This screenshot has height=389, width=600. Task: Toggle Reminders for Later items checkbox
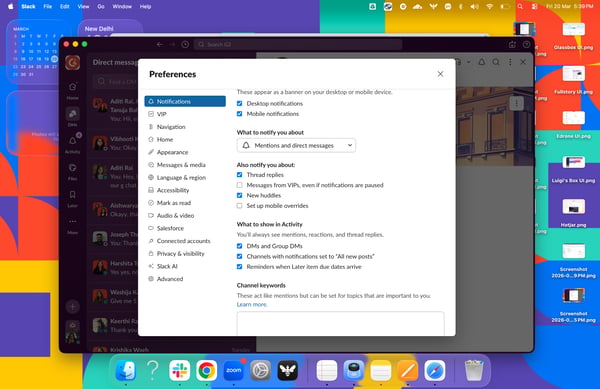point(240,267)
